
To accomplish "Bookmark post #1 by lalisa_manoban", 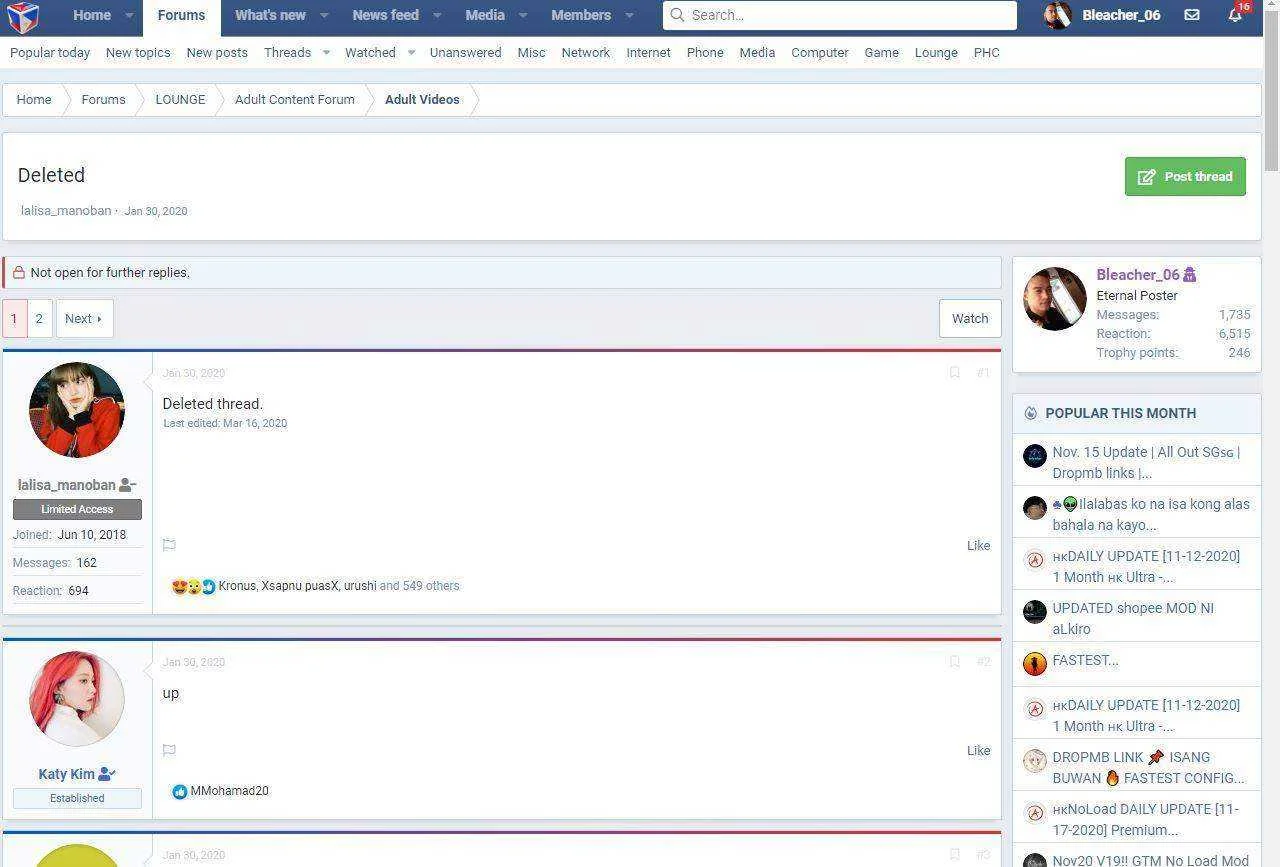I will click(954, 372).
